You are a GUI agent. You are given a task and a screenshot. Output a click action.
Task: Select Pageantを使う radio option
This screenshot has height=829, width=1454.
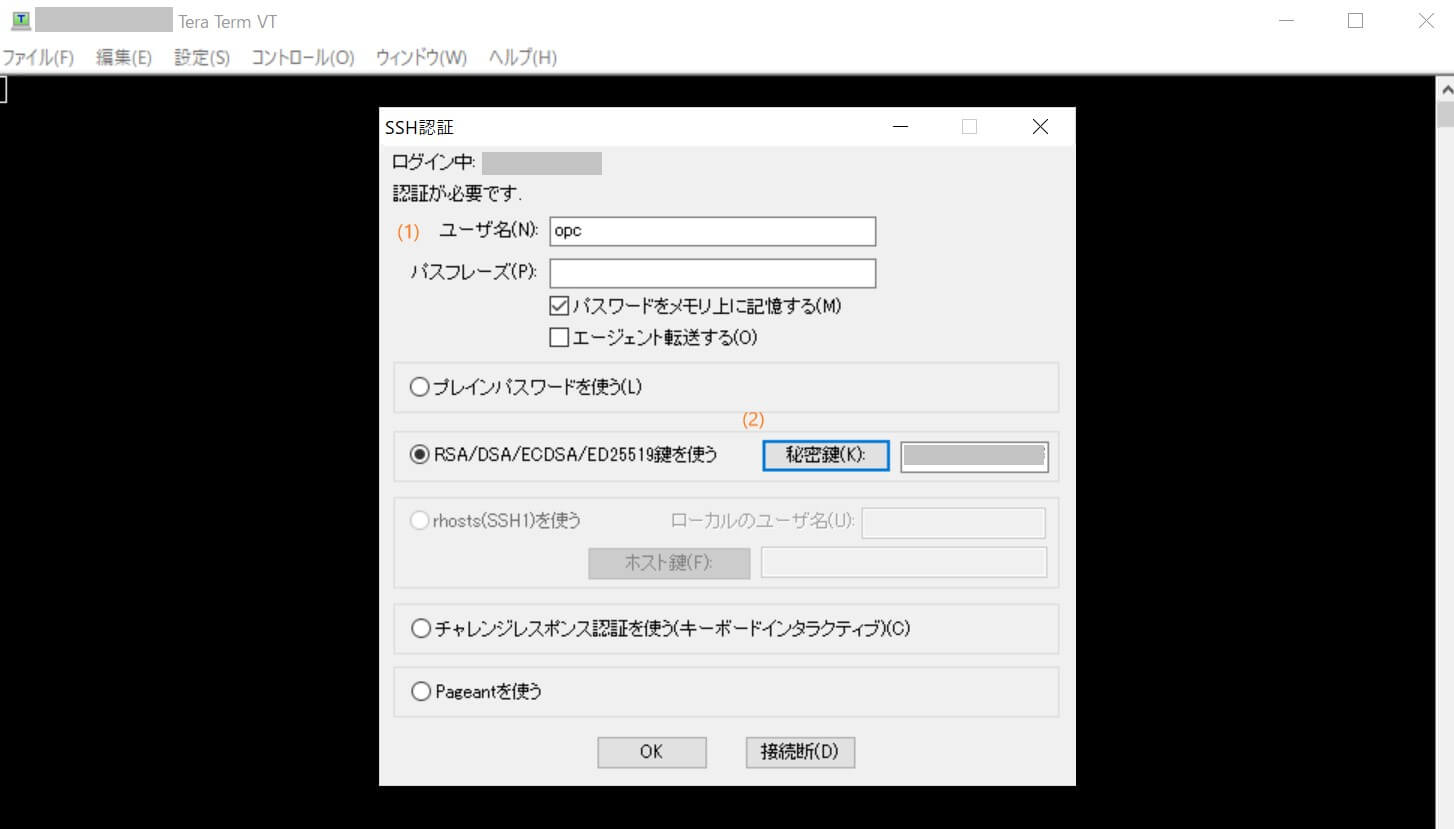[x=420, y=691]
